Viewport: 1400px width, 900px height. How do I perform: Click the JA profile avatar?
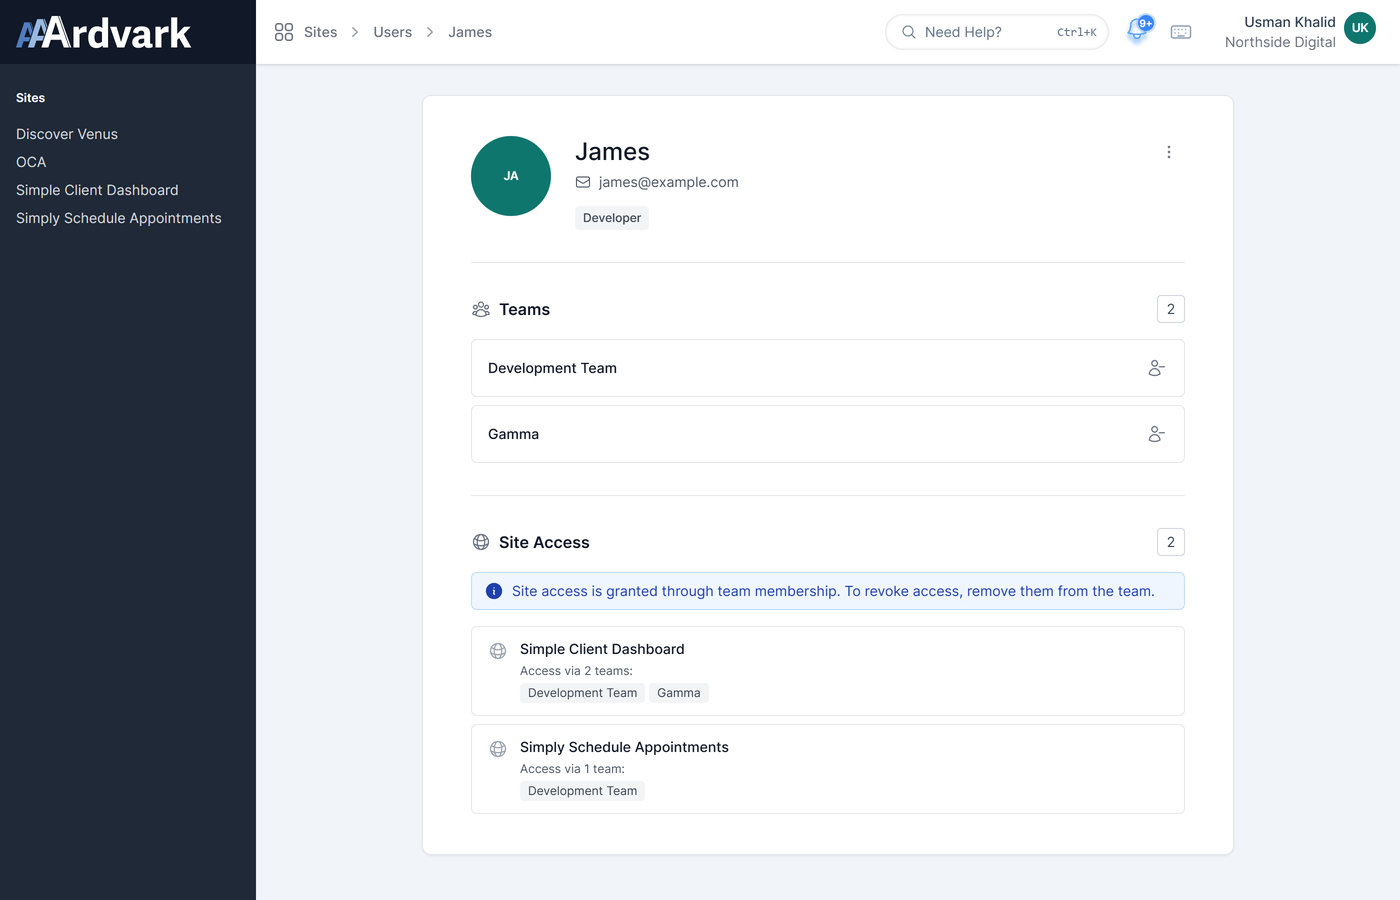point(511,176)
